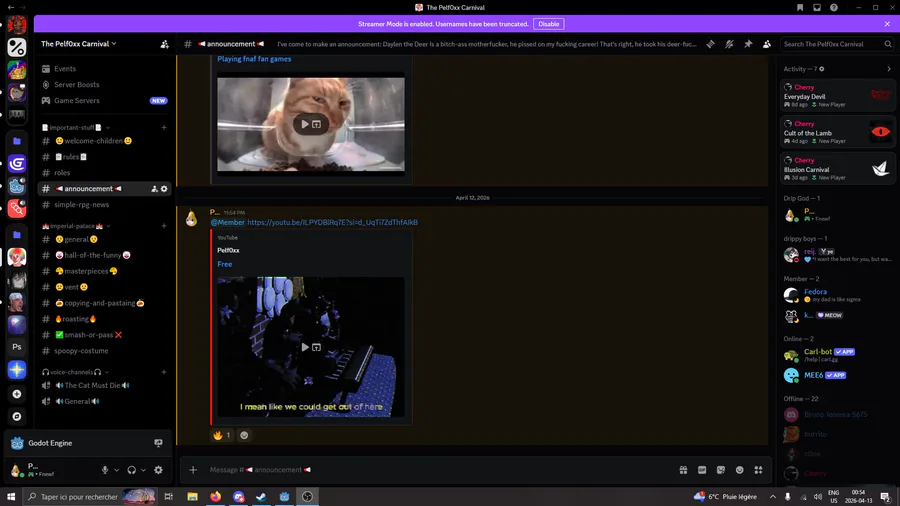Open Carl-bot member profile

click(x=837, y=355)
